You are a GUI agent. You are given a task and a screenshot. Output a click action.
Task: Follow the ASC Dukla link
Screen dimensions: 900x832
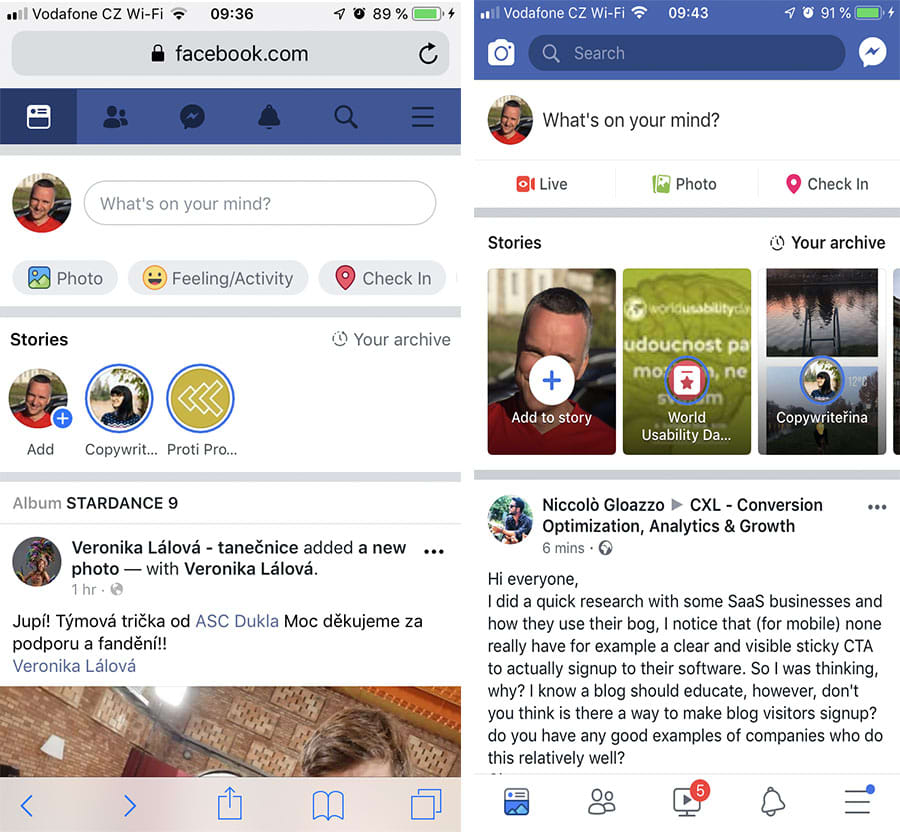pos(237,621)
